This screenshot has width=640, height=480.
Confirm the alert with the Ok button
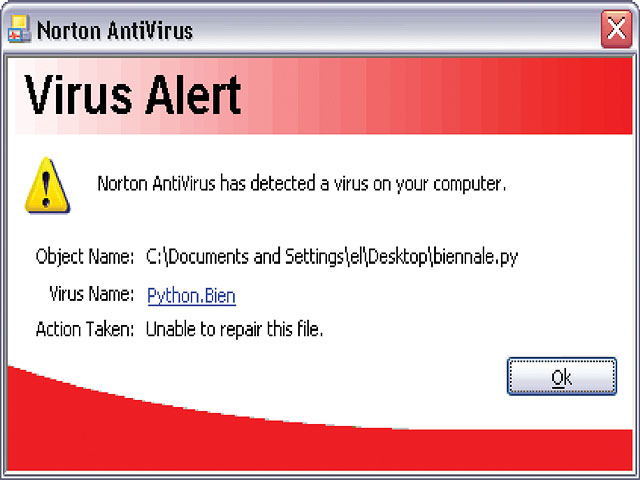tap(562, 376)
